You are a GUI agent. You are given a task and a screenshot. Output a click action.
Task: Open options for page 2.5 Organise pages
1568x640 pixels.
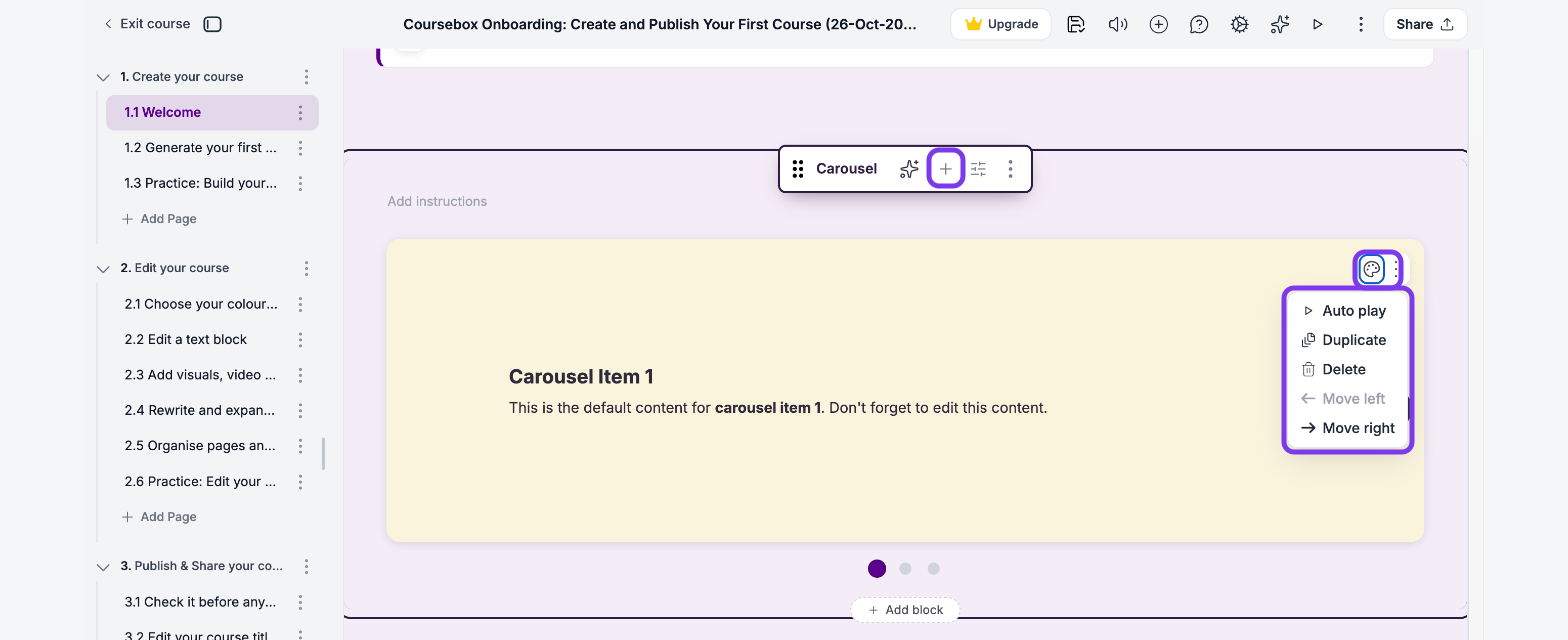pos(300,446)
